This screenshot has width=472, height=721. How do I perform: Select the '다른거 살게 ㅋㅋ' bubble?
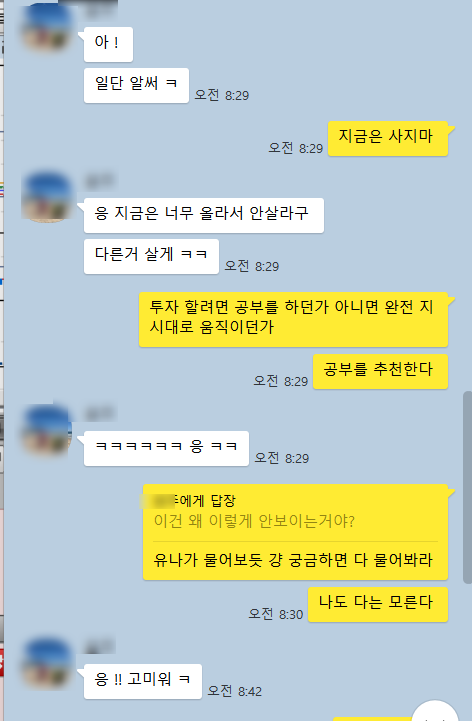(151, 256)
